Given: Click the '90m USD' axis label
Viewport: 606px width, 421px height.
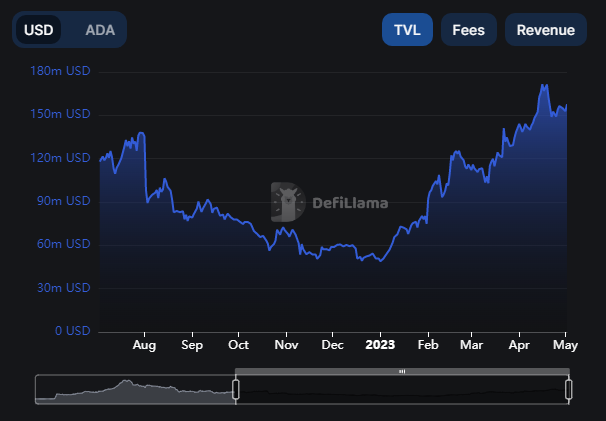Looking at the screenshot, I should coord(63,201).
